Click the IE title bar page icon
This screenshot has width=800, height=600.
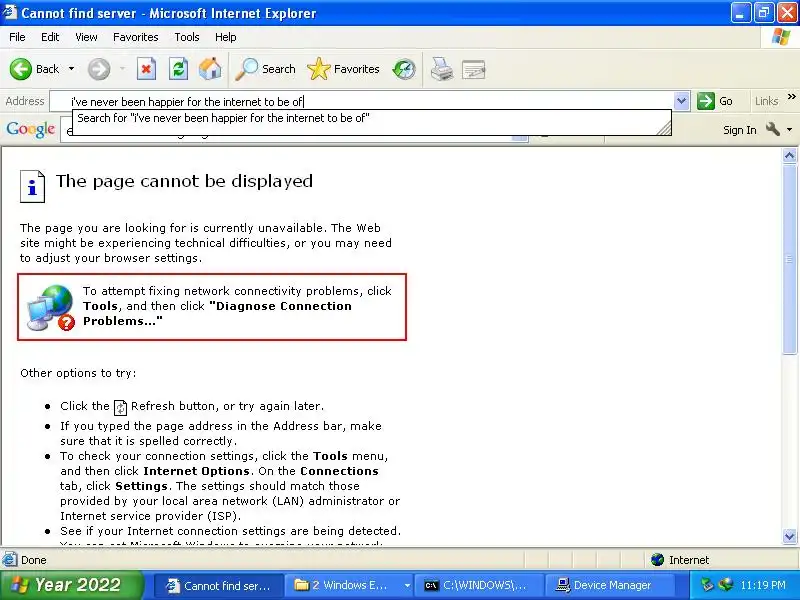[x=10, y=12]
